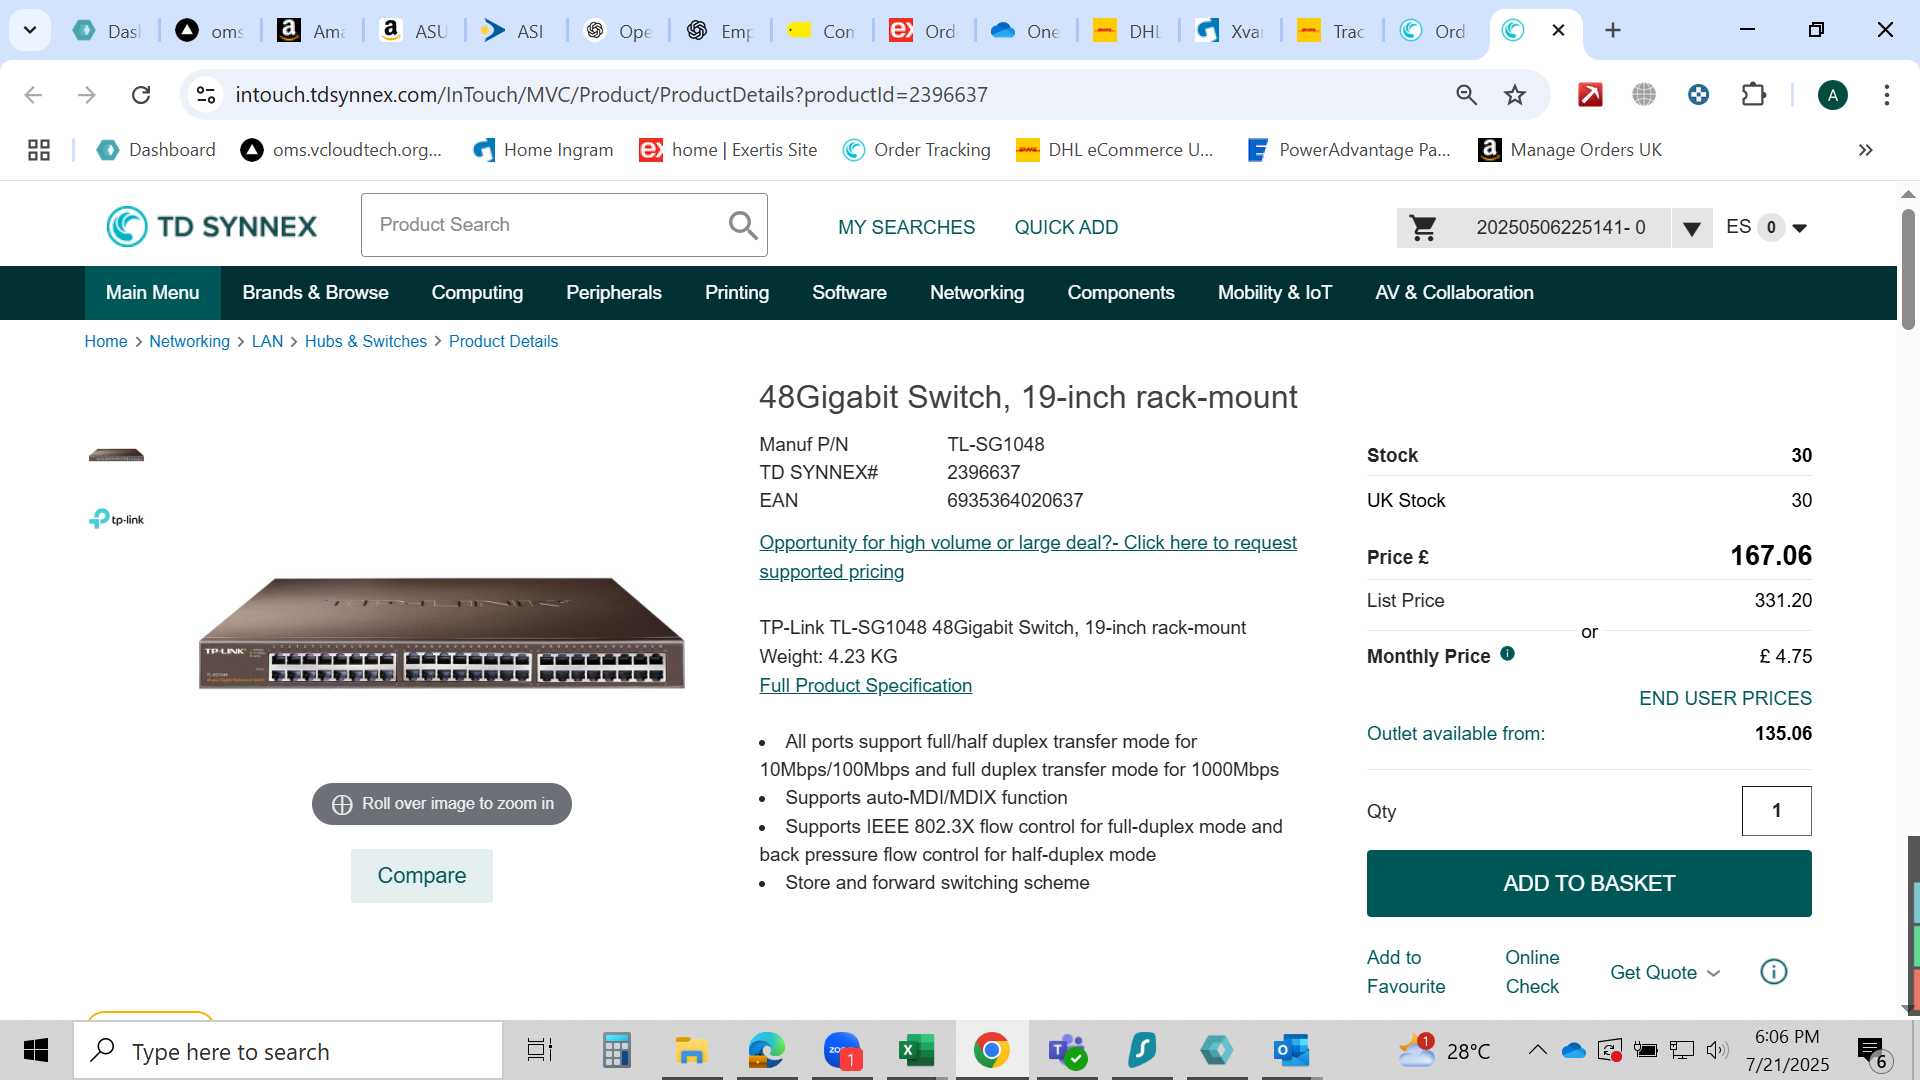This screenshot has width=1920, height=1080.
Task: Open the Full Product Specification link
Action: click(x=865, y=685)
